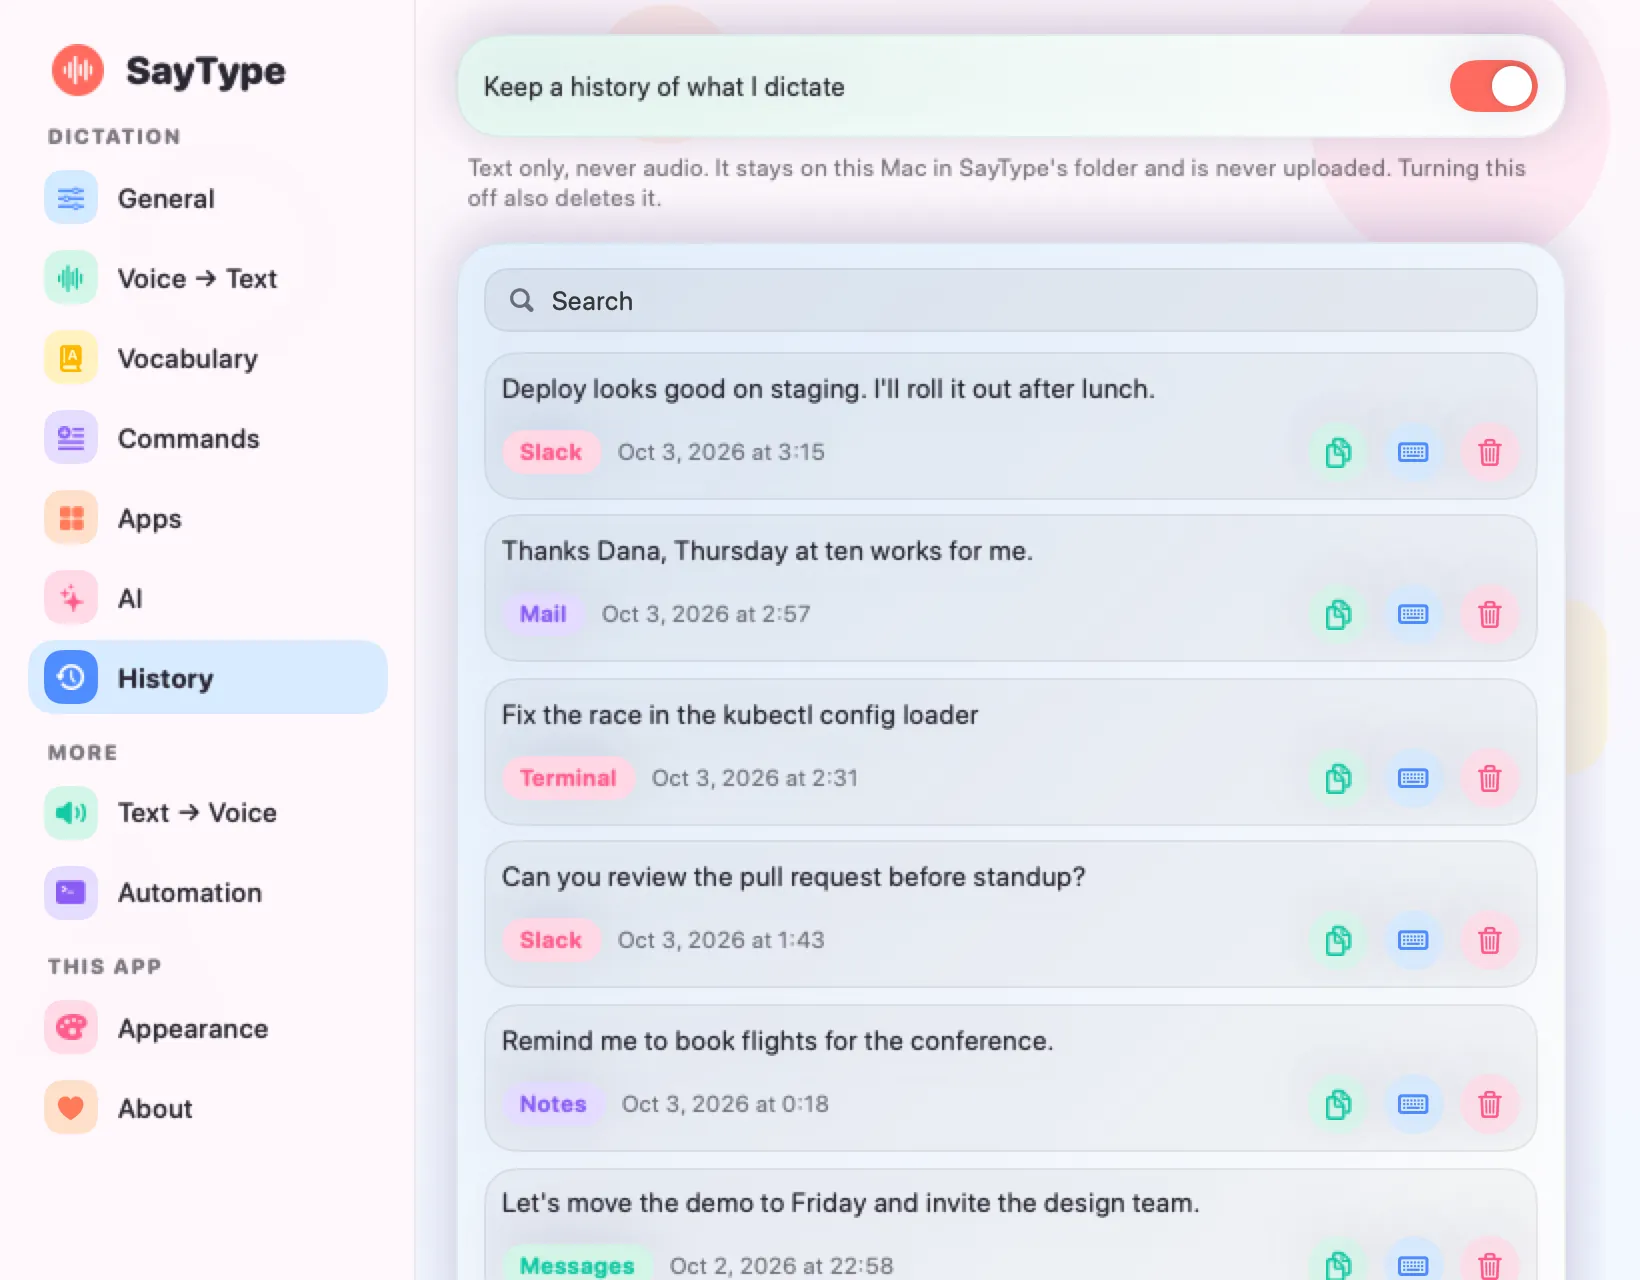
Task: Click the timestamp 'Oct 3, 2026 at 0:18'
Action: pos(725,1104)
